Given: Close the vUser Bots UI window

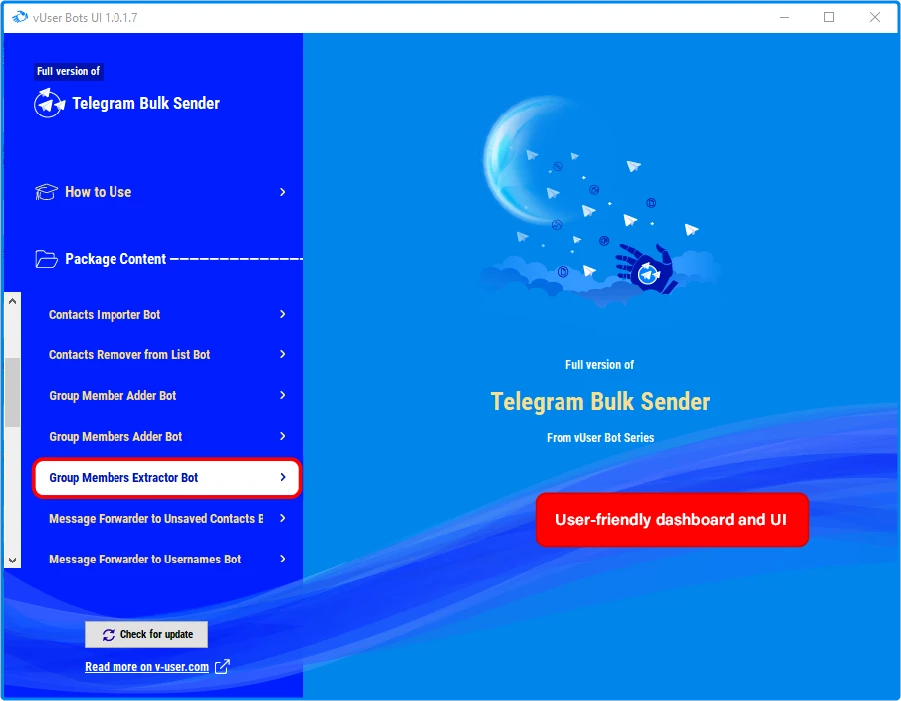Looking at the screenshot, I should click(875, 17).
